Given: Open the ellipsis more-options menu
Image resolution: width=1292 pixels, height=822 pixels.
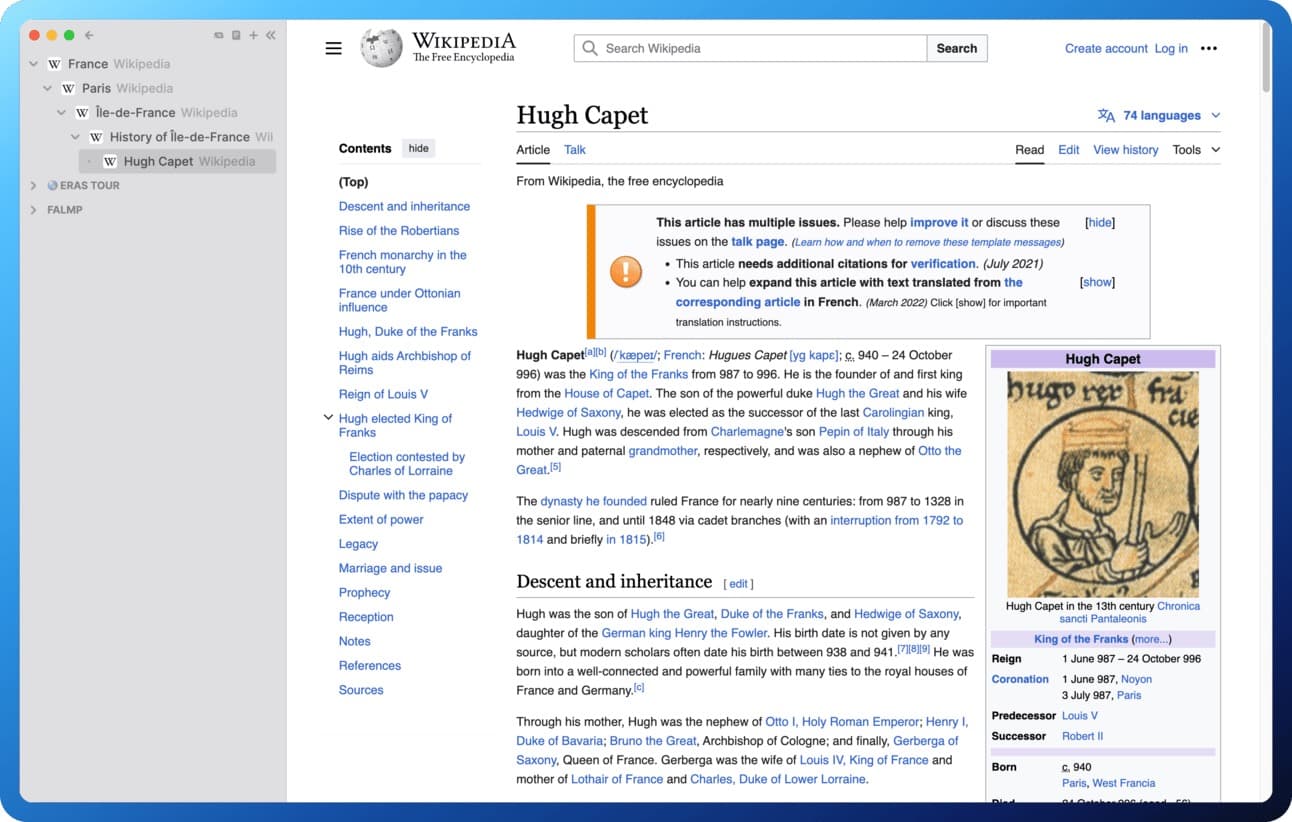Looking at the screenshot, I should click(1209, 48).
